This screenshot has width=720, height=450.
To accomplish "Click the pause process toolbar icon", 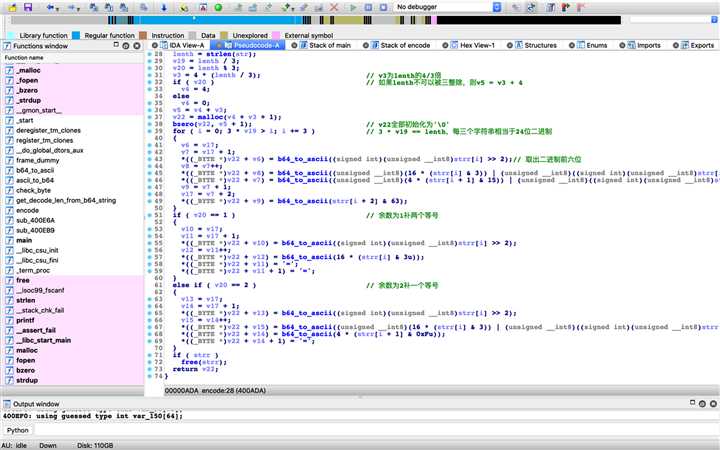I will pyautogui.click(x=368, y=7).
